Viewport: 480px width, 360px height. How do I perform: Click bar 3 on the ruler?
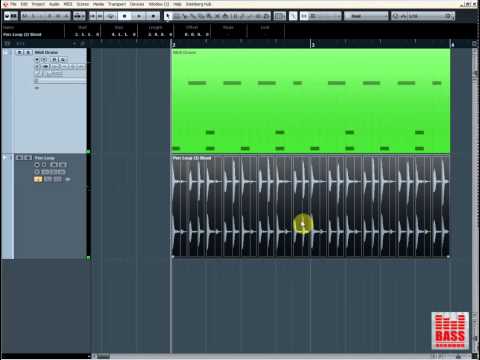313,44
